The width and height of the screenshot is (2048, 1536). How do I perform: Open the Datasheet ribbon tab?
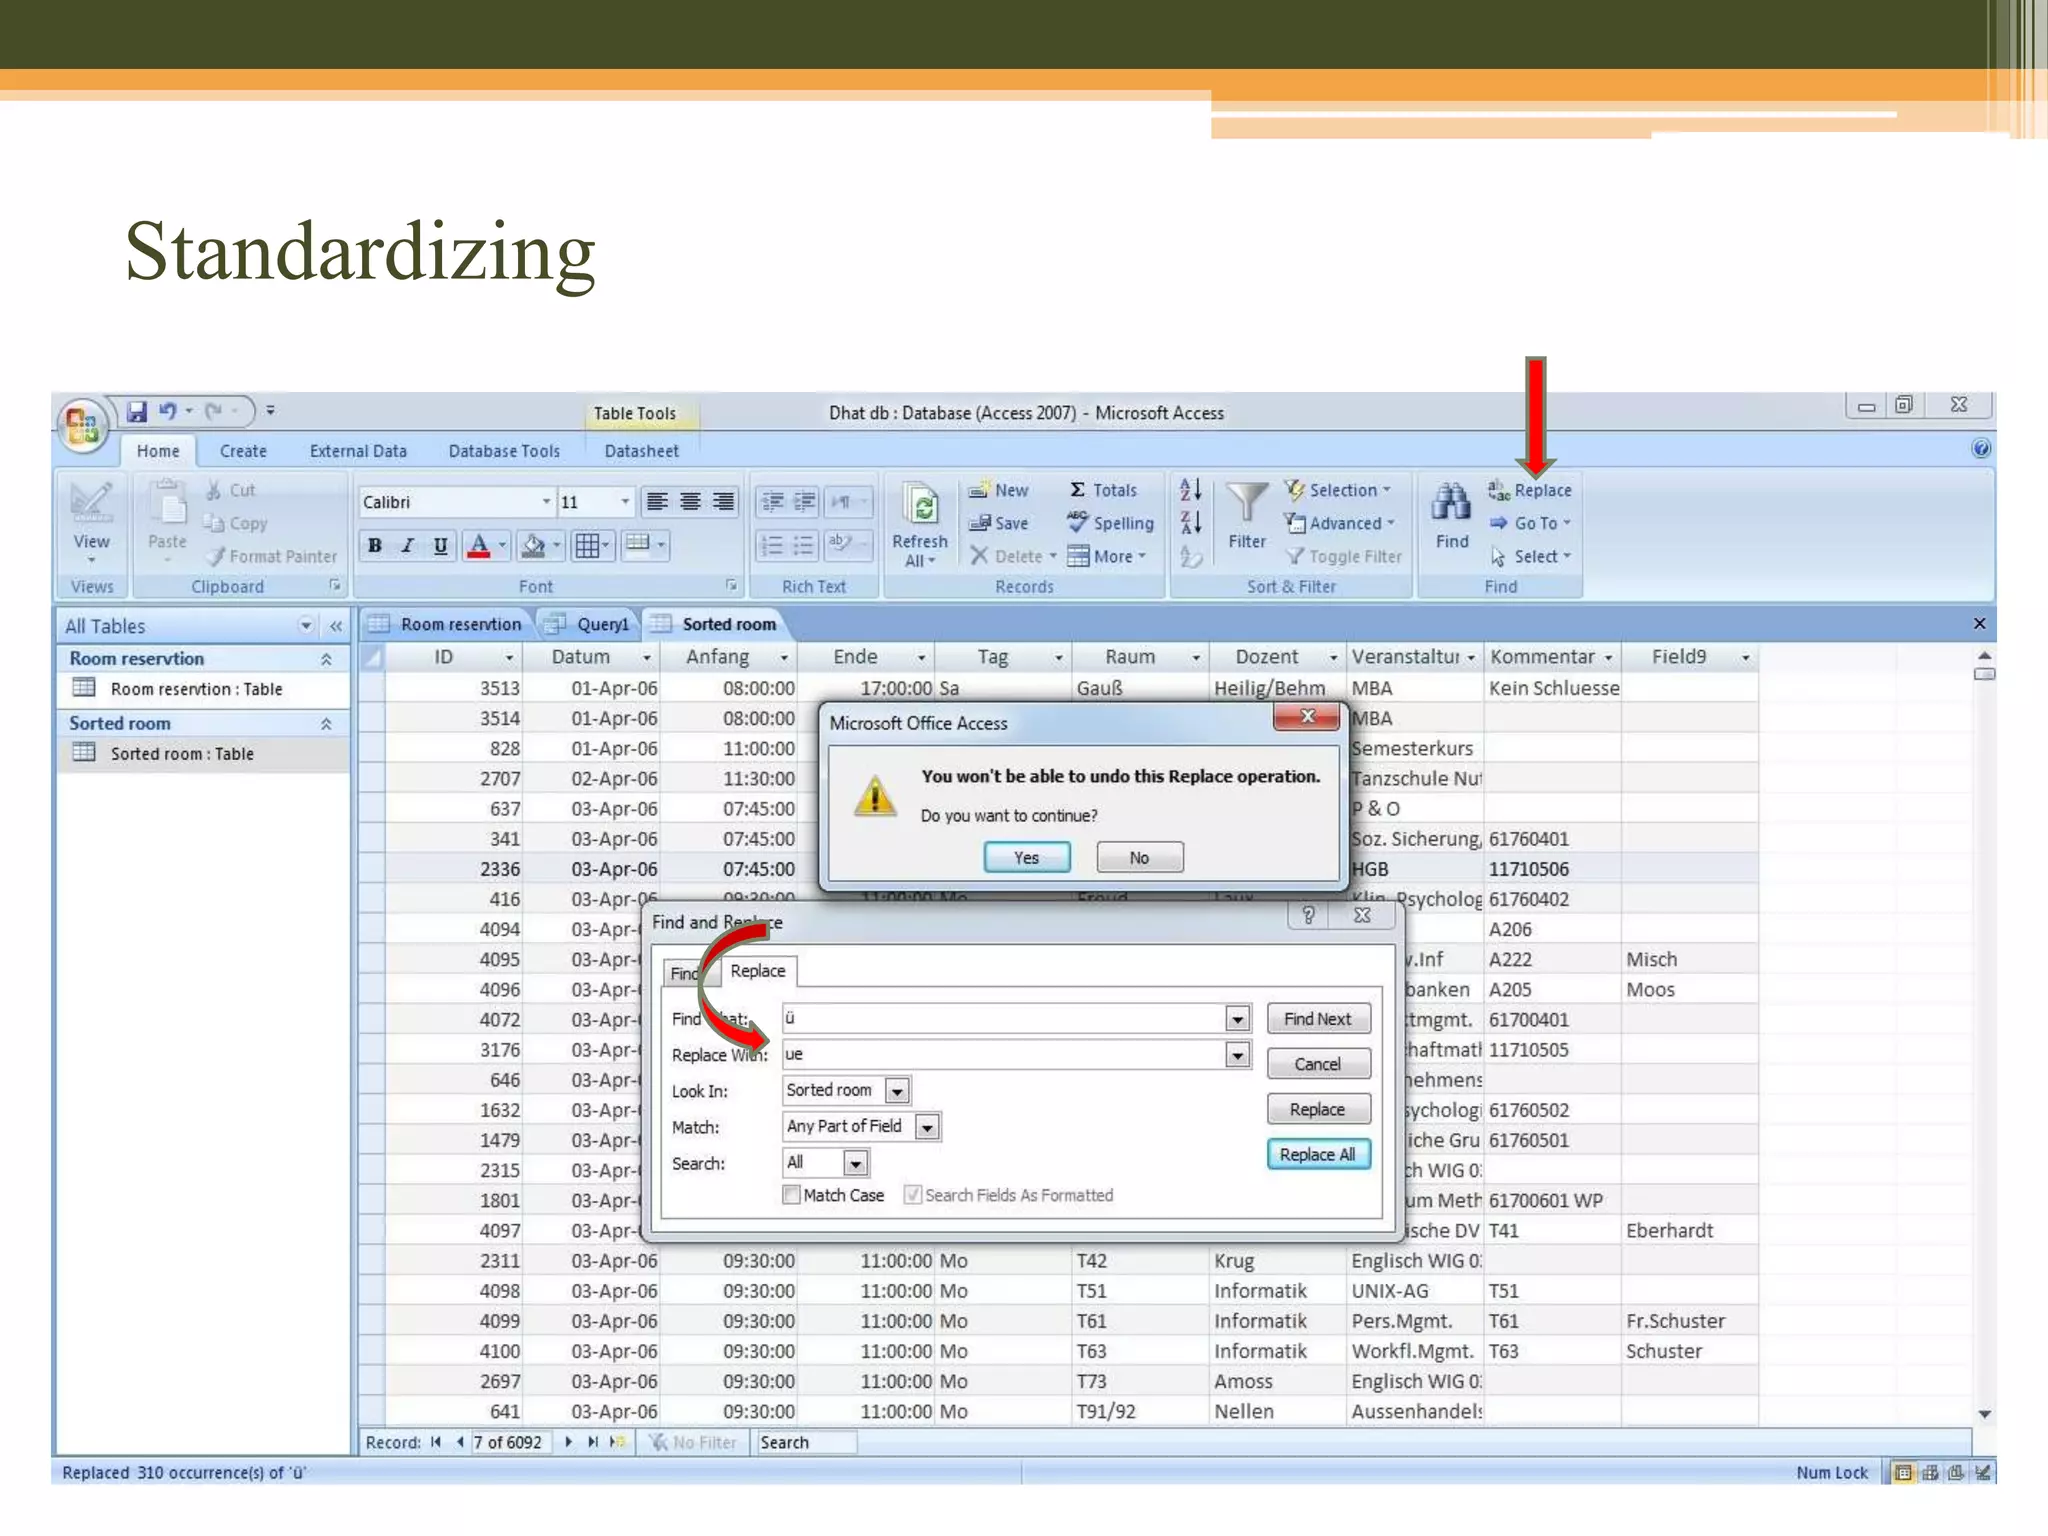coord(641,451)
